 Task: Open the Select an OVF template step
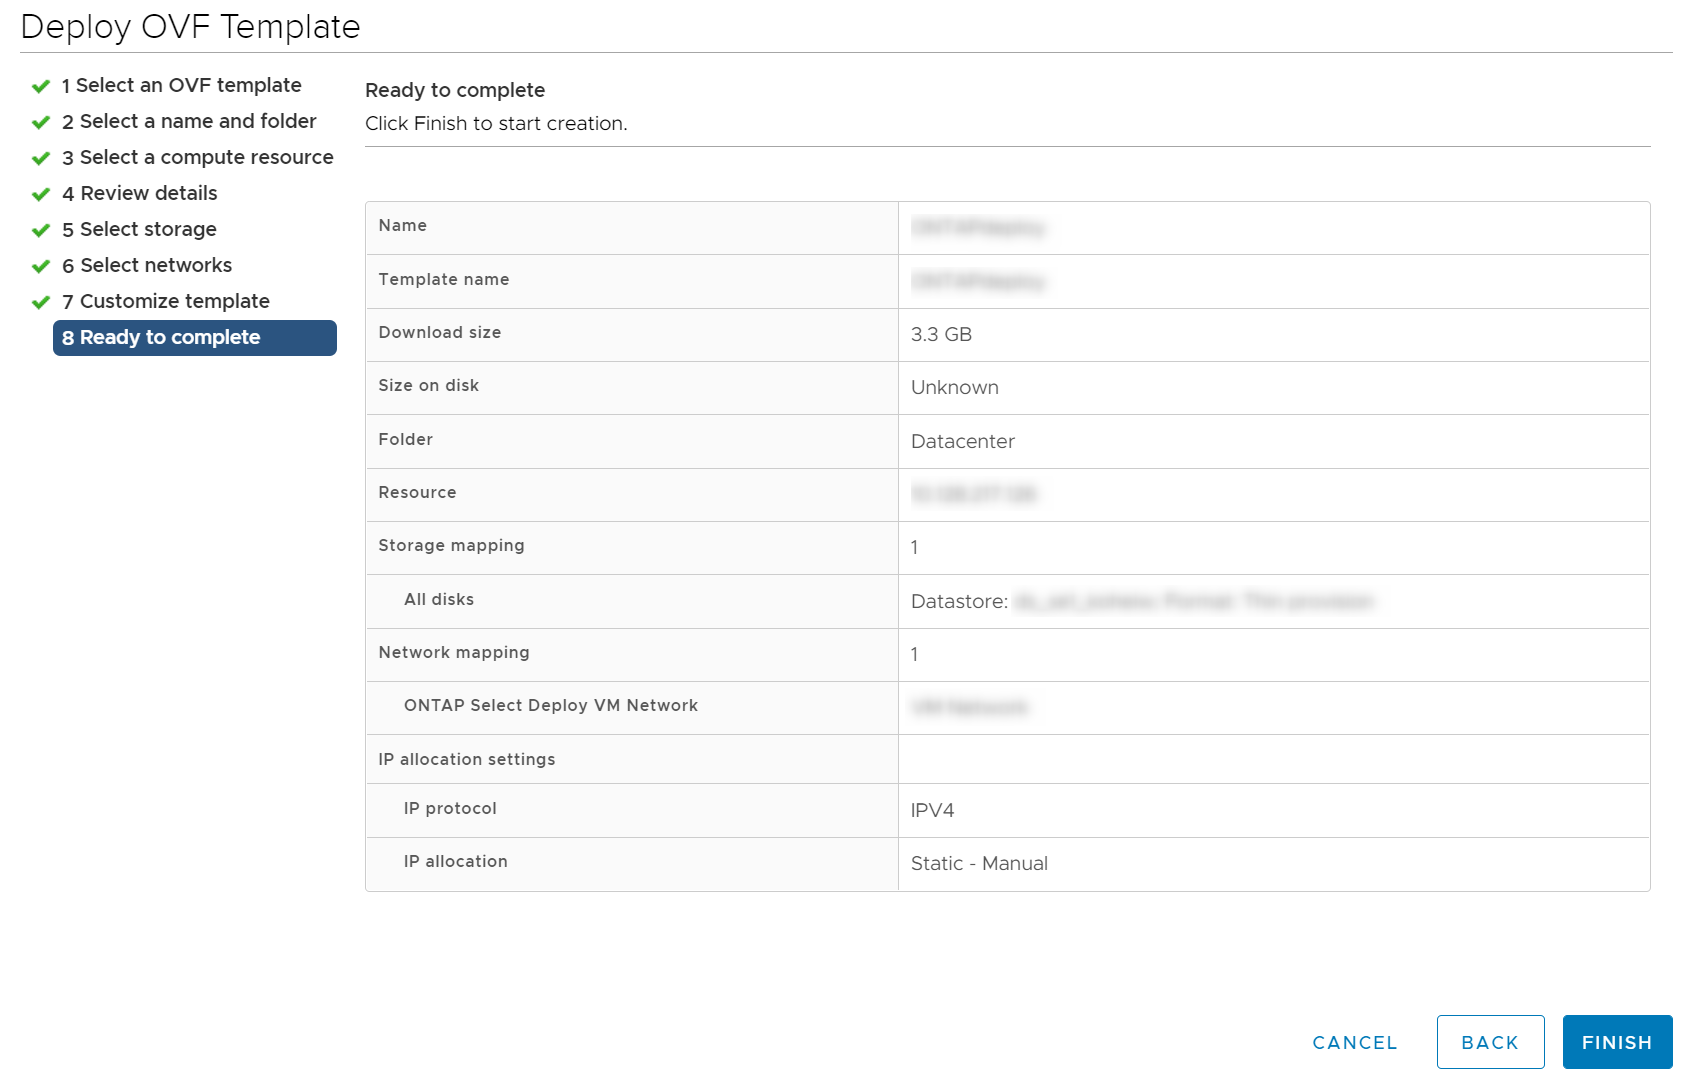[x=181, y=85]
